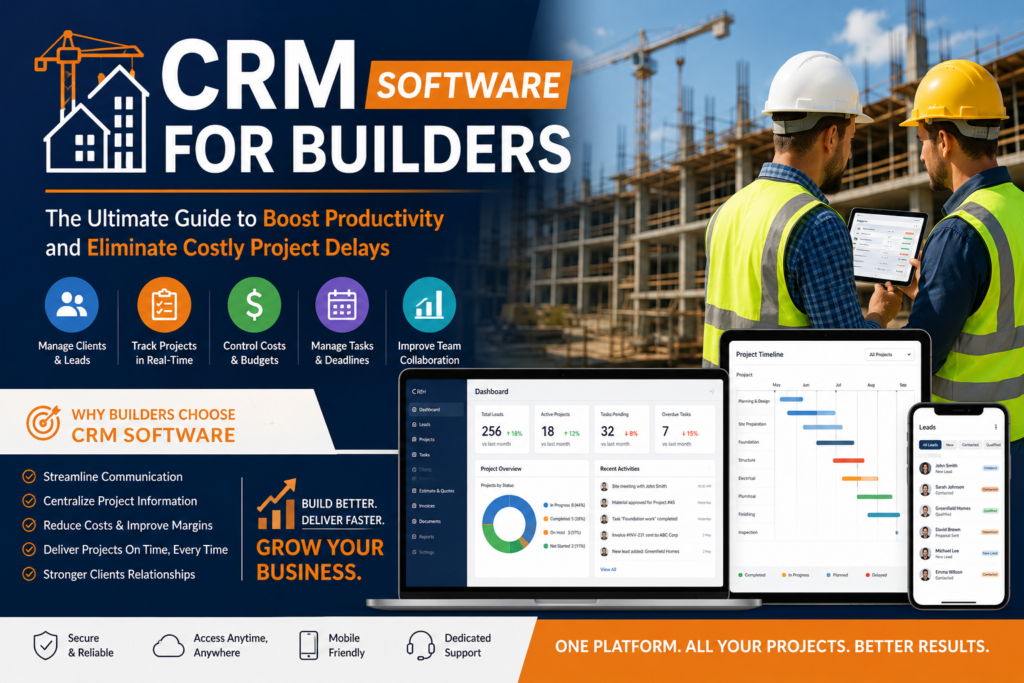
Task: Click the Total Leads 256 card
Action: (502, 429)
